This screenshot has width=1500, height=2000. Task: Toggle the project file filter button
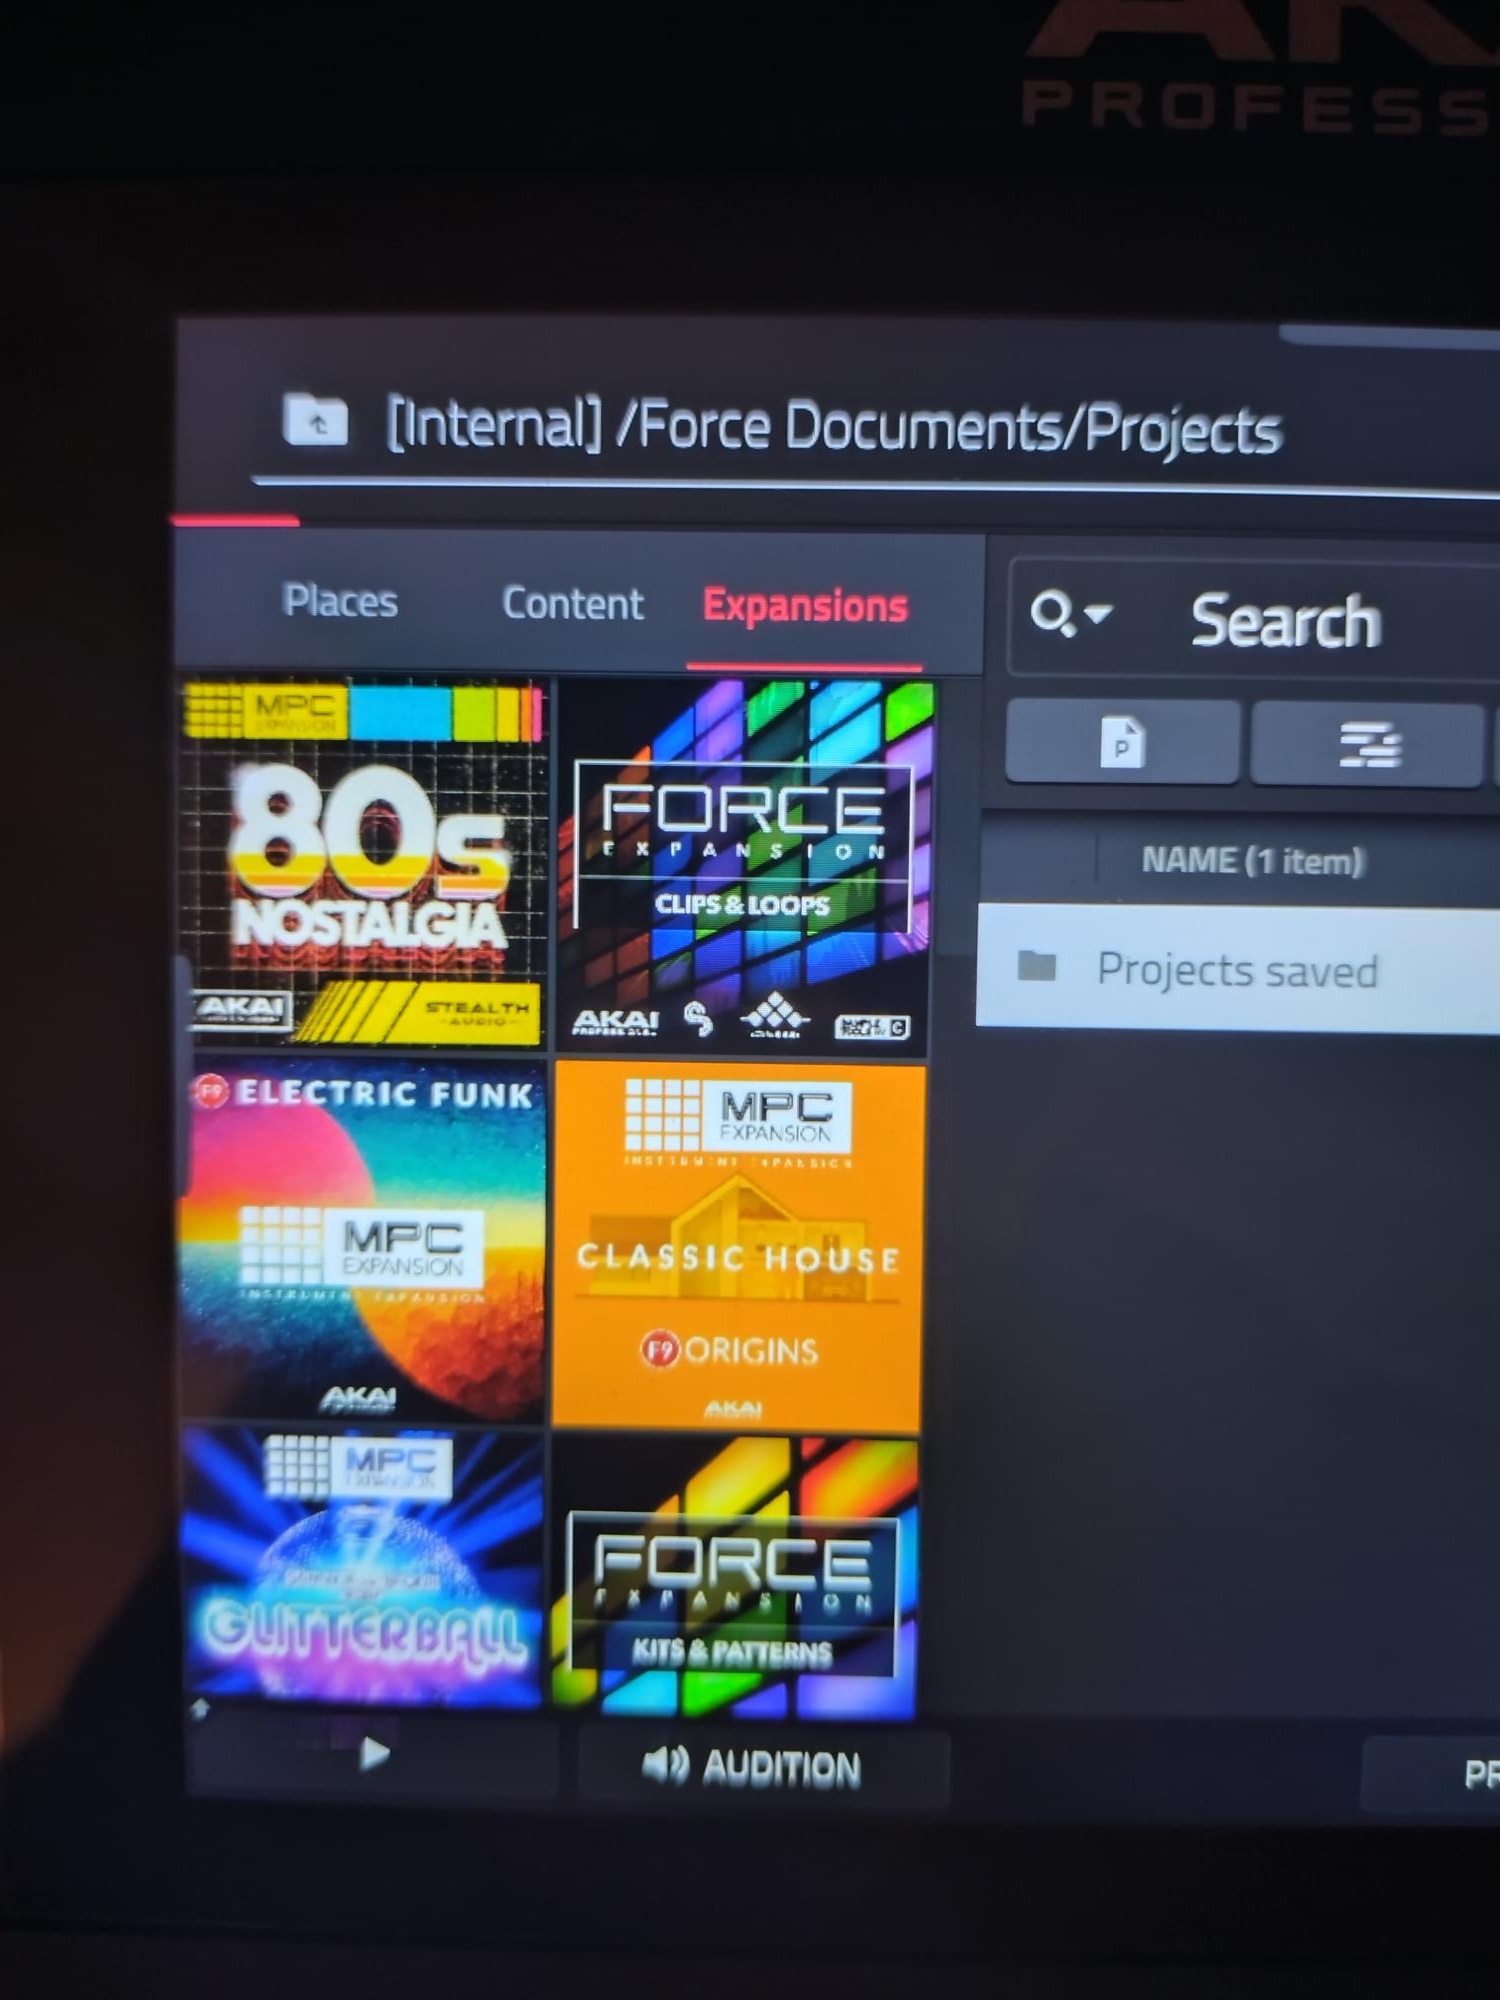click(x=1122, y=742)
